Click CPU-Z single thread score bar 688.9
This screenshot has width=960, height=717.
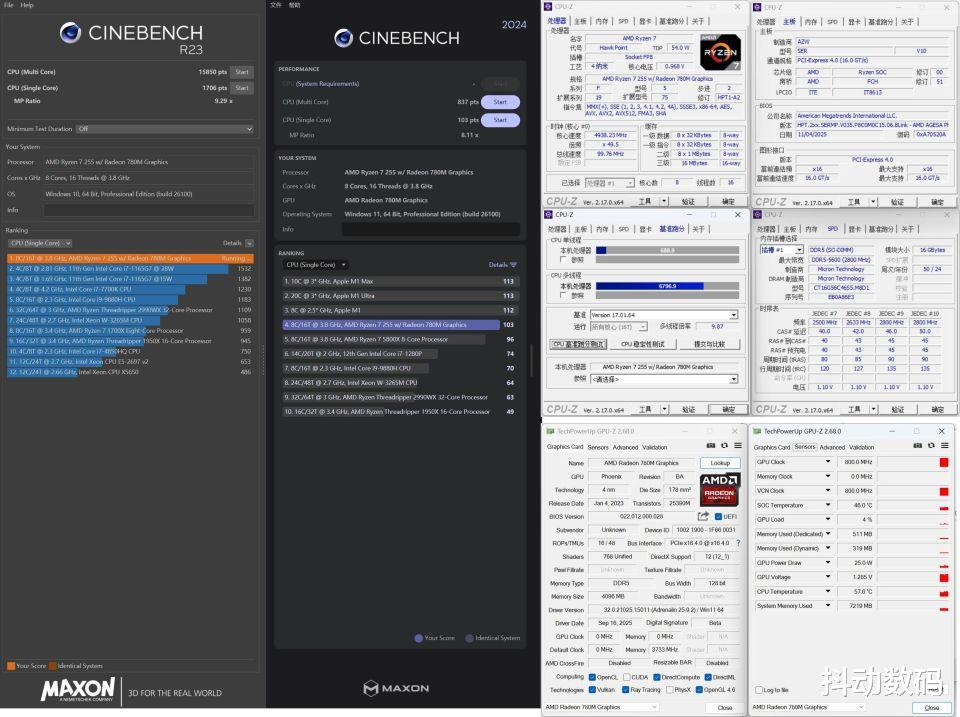click(667, 250)
